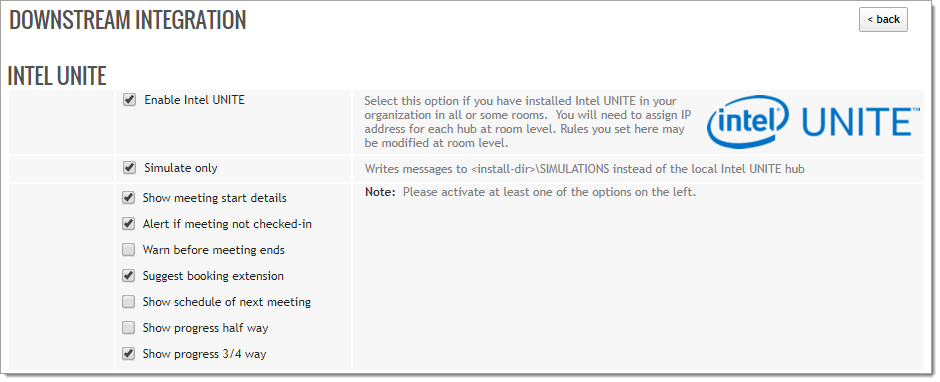Check the Show progress half way box
The width and height of the screenshot is (940, 382).
click(128, 328)
